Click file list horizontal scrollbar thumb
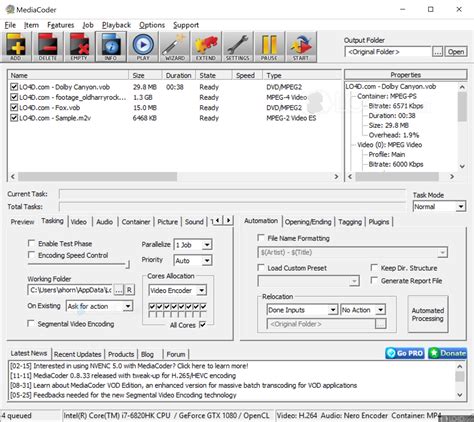Screen dimensions: 474x422 pyautogui.click(x=98, y=177)
